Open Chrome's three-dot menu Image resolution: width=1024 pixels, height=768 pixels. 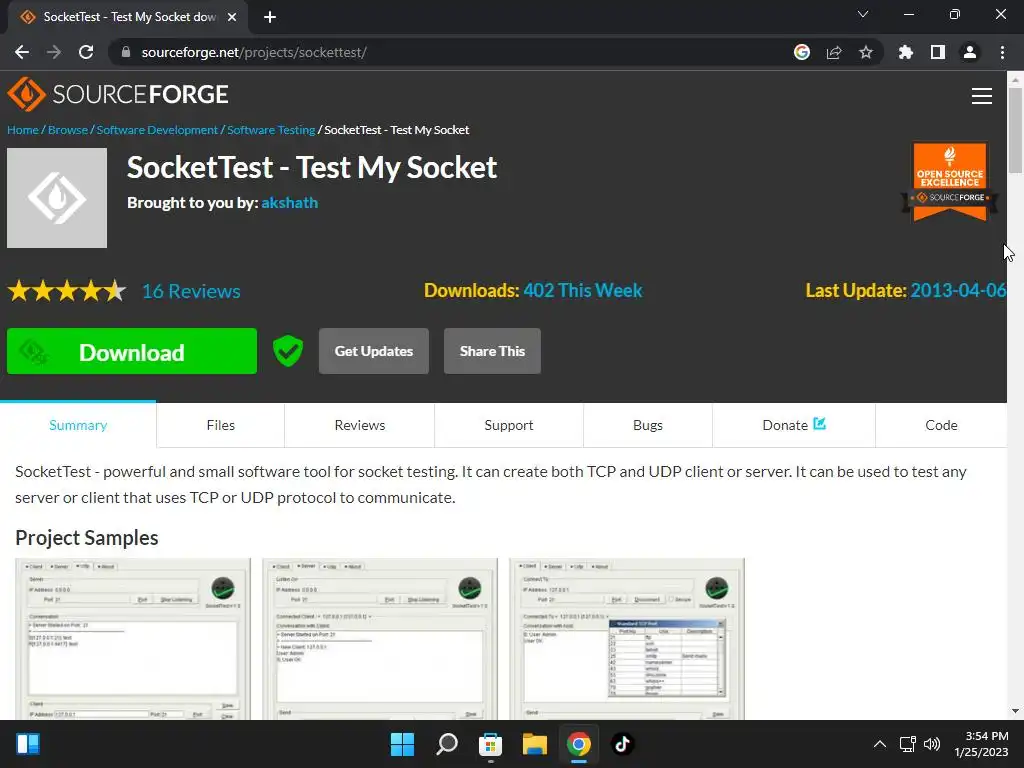tap(1002, 52)
